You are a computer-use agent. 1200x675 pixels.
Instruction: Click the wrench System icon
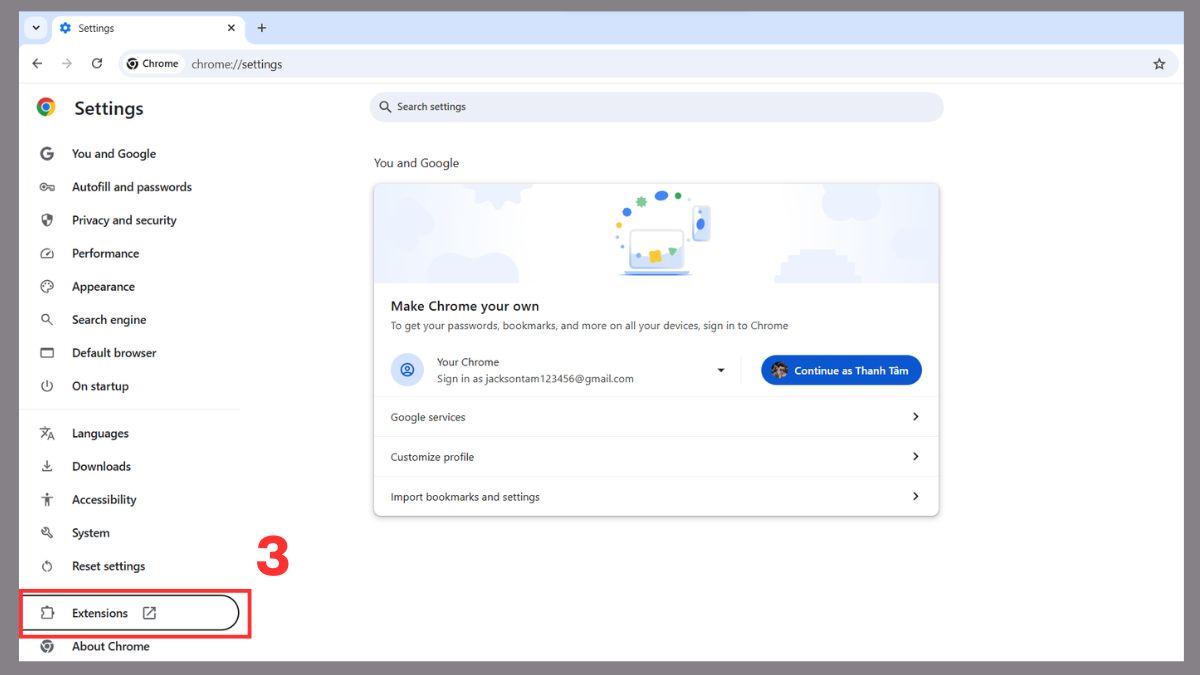click(46, 533)
